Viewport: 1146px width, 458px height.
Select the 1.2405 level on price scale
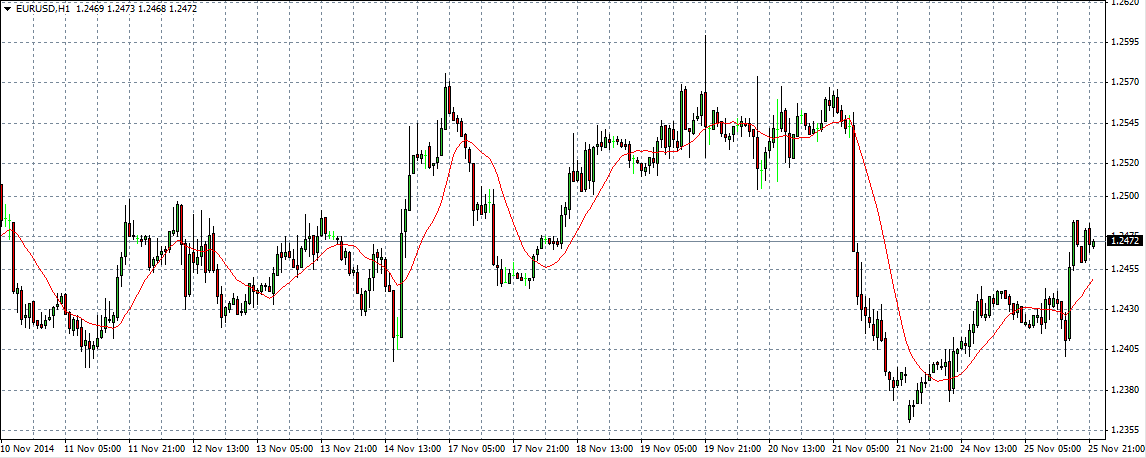pos(1125,349)
